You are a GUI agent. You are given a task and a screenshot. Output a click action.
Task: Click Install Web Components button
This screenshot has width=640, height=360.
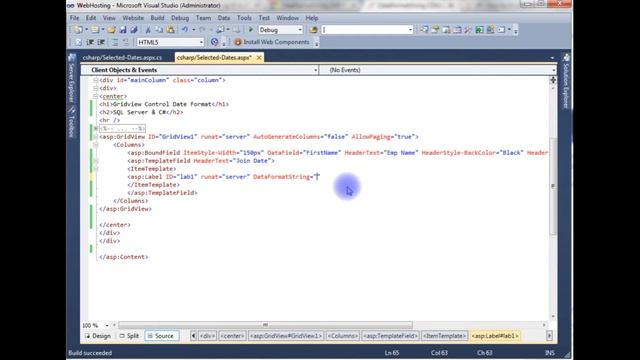coord(272,42)
